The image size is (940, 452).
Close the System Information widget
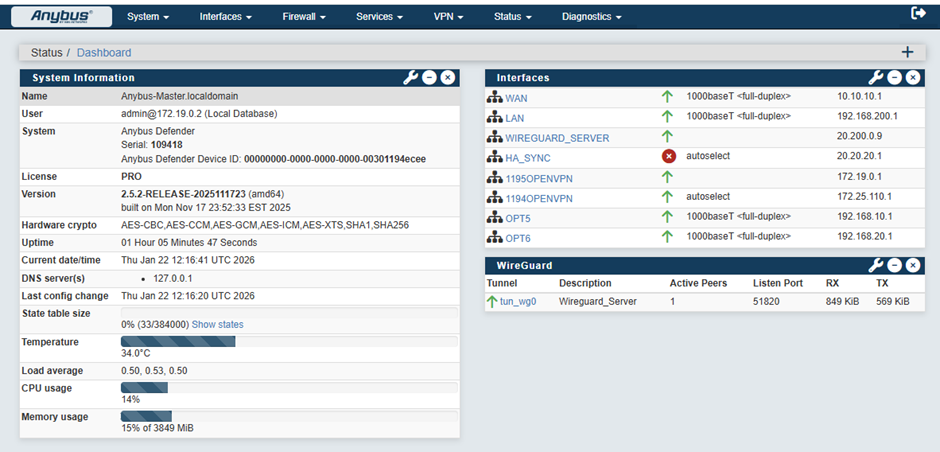447,77
